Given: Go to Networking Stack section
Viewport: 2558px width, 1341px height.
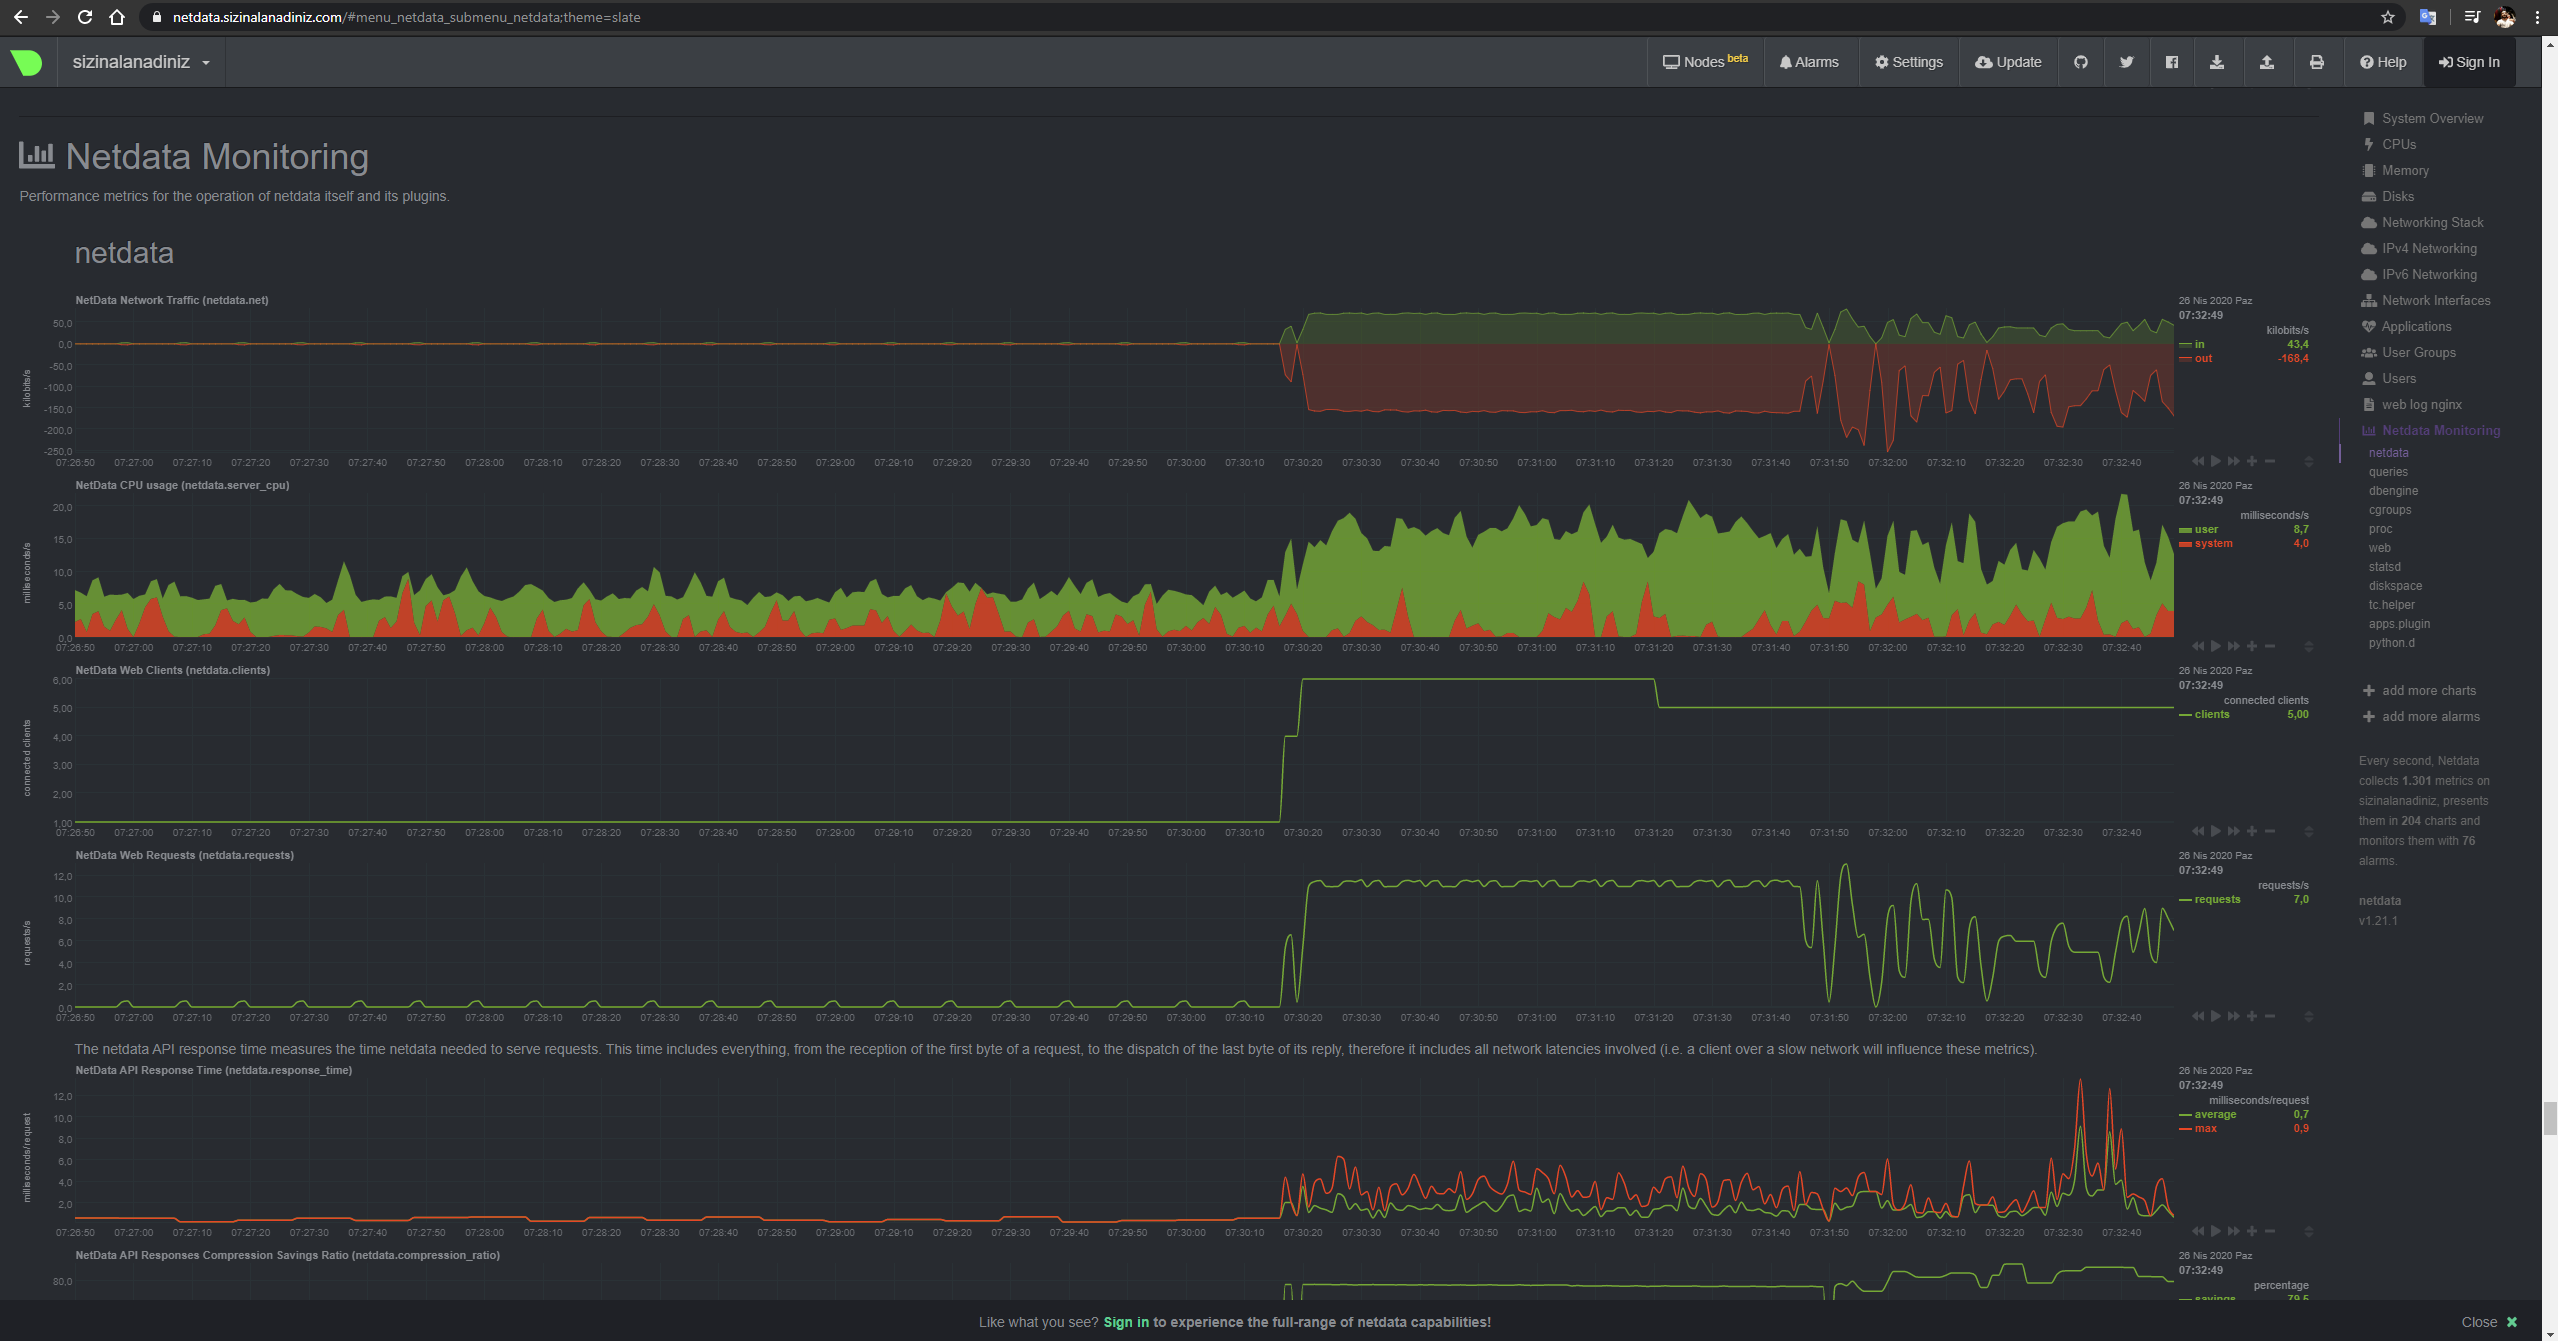Looking at the screenshot, I should click(2432, 222).
